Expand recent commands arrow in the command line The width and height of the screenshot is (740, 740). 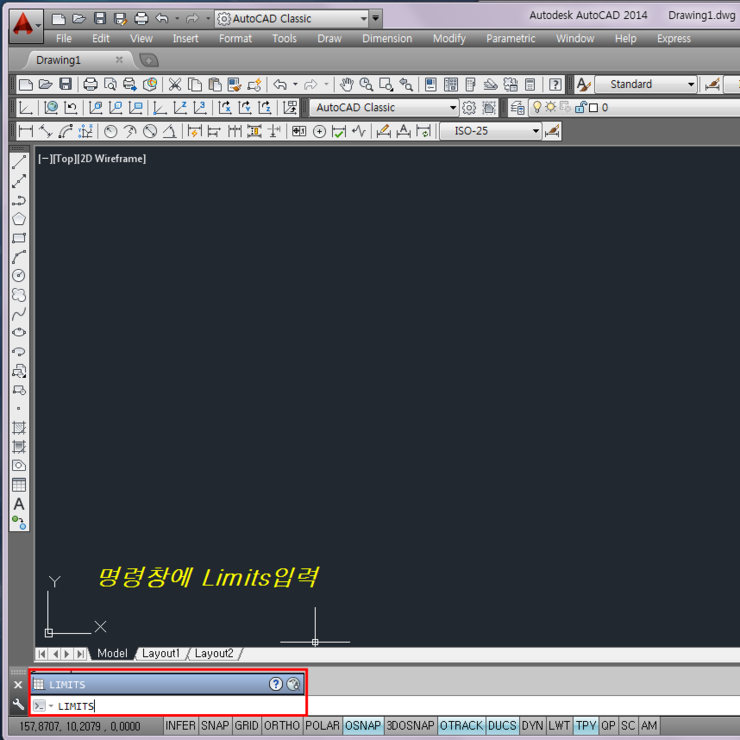pos(51,706)
